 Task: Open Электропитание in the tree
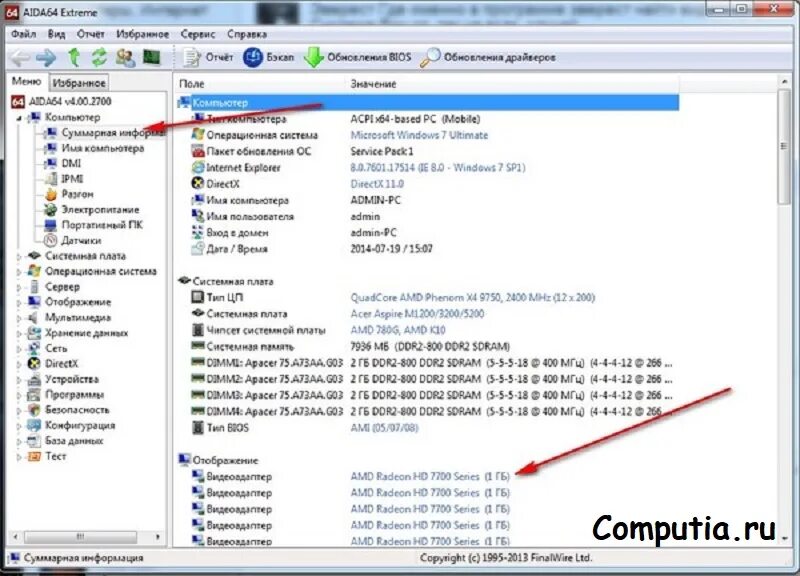92,210
